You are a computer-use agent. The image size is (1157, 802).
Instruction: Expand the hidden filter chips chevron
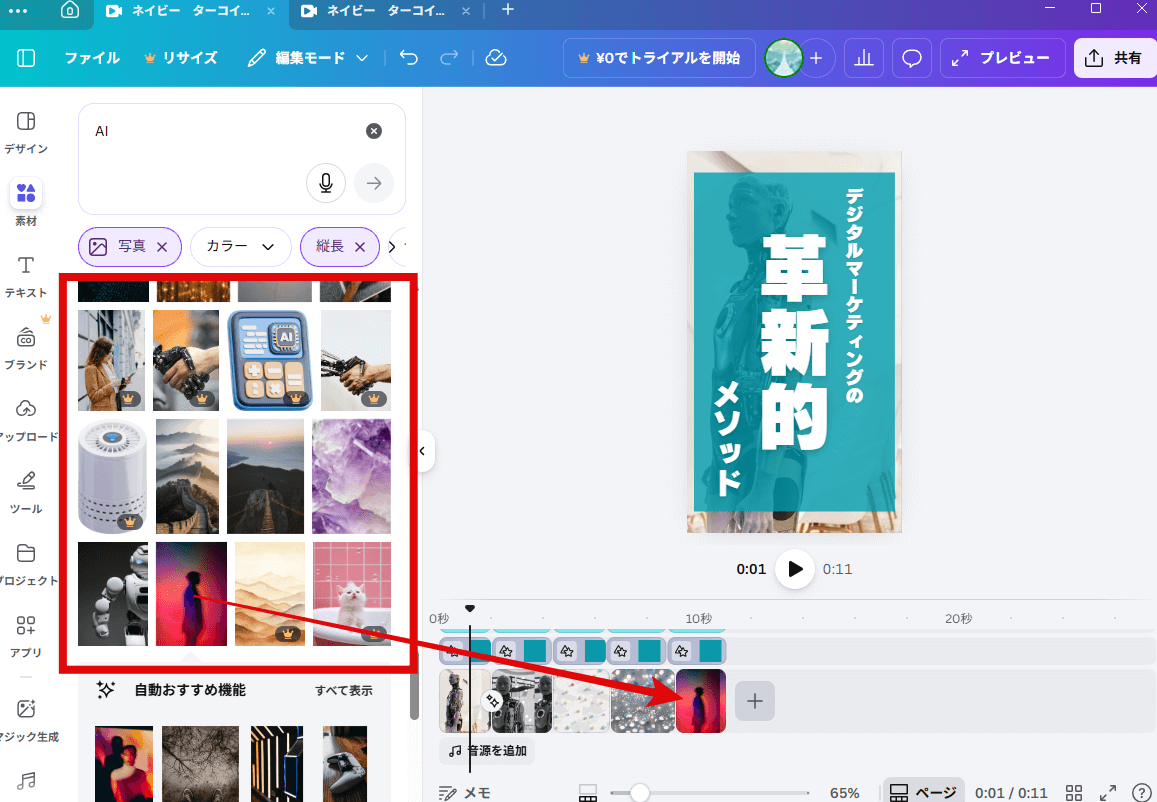pyautogui.click(x=395, y=246)
